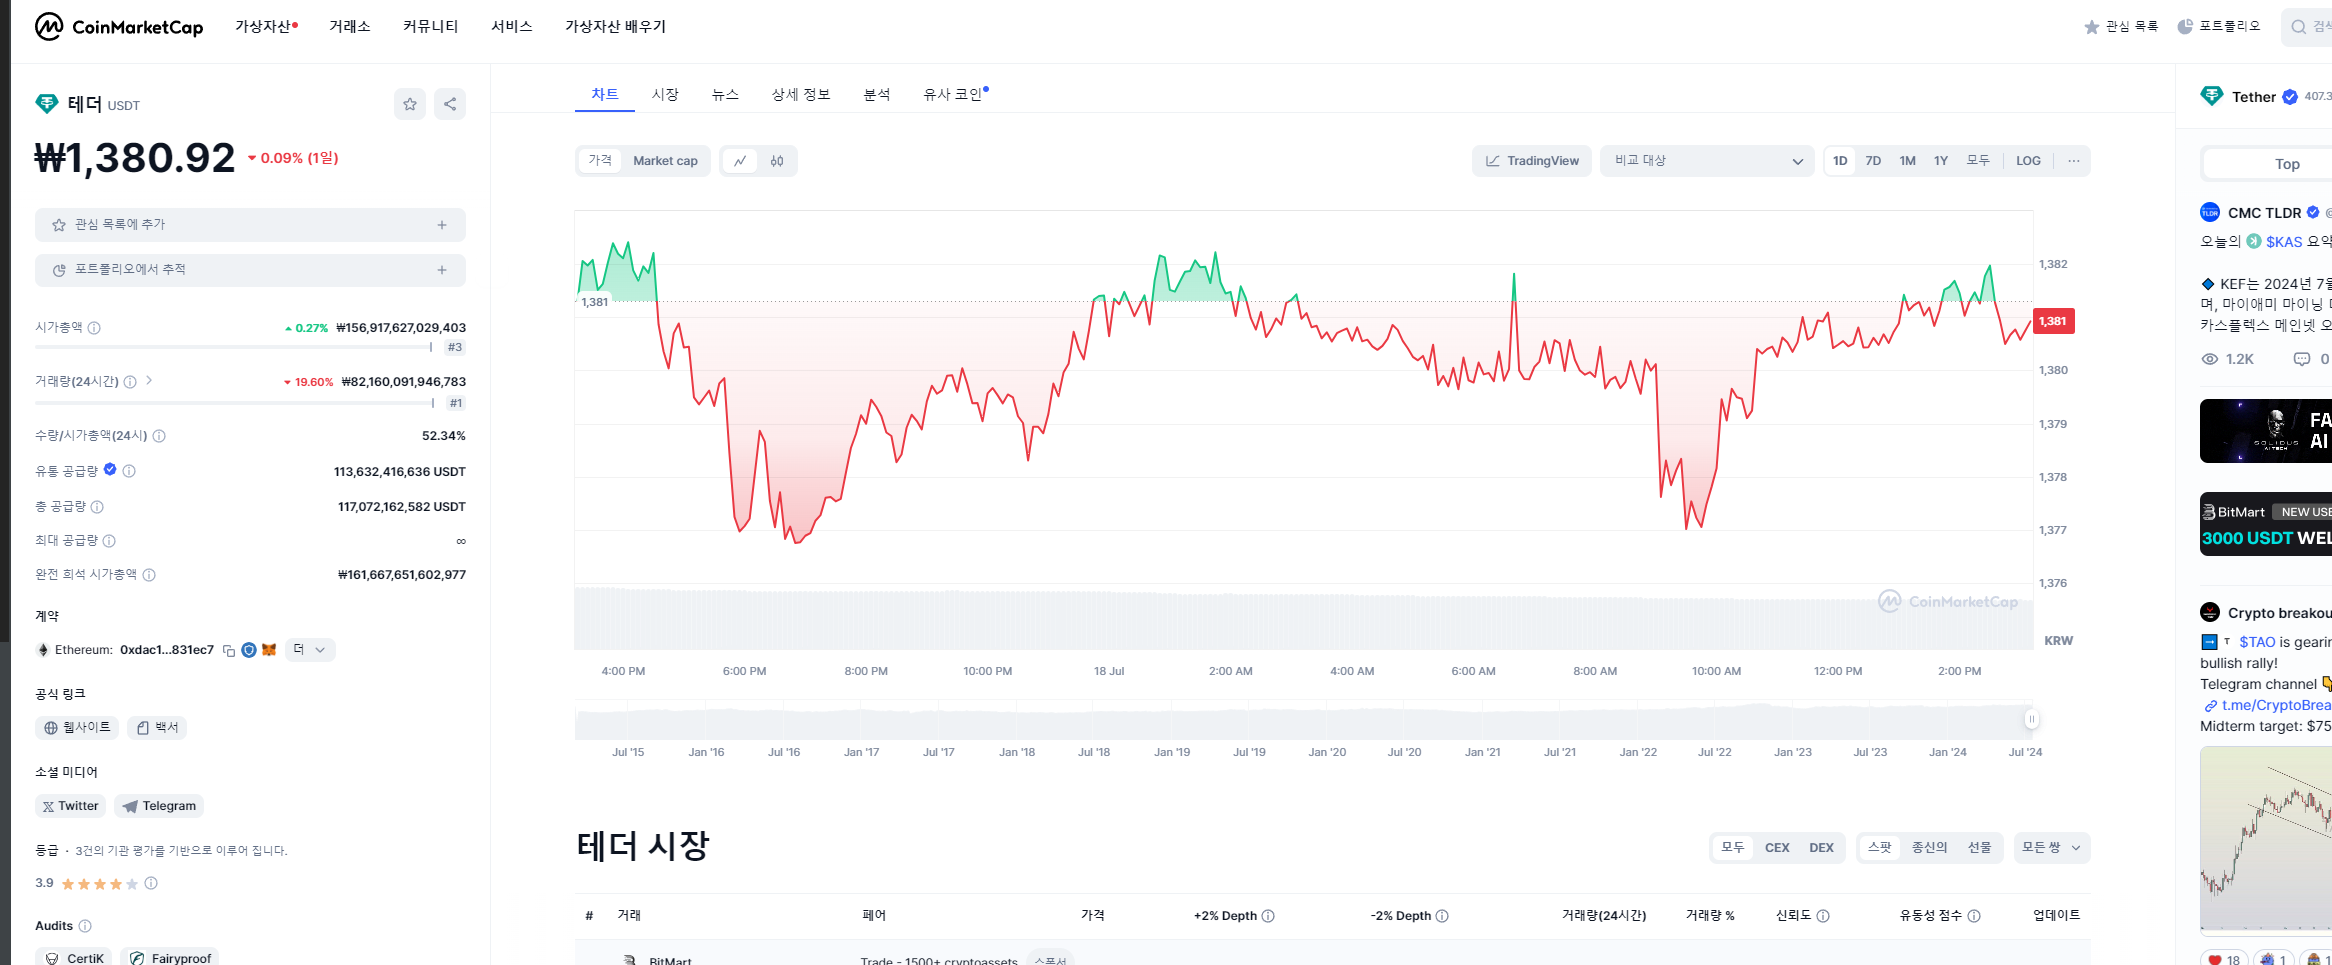Click the info icon next to rating stars
The width and height of the screenshot is (2332, 965).
(x=151, y=883)
